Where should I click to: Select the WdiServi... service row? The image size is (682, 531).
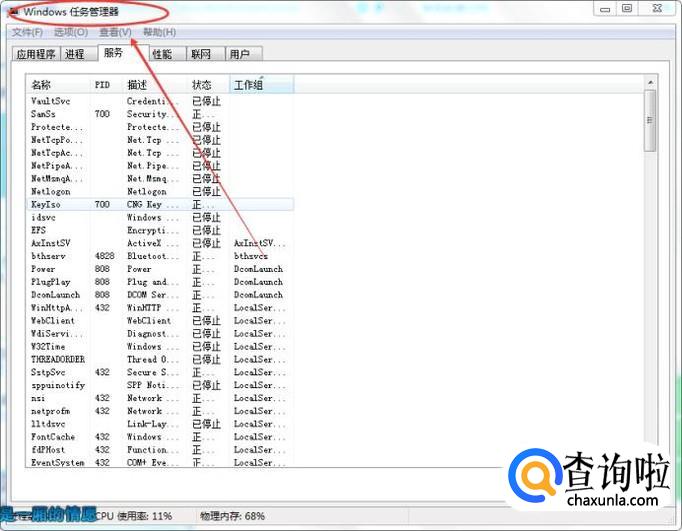(x=160, y=334)
